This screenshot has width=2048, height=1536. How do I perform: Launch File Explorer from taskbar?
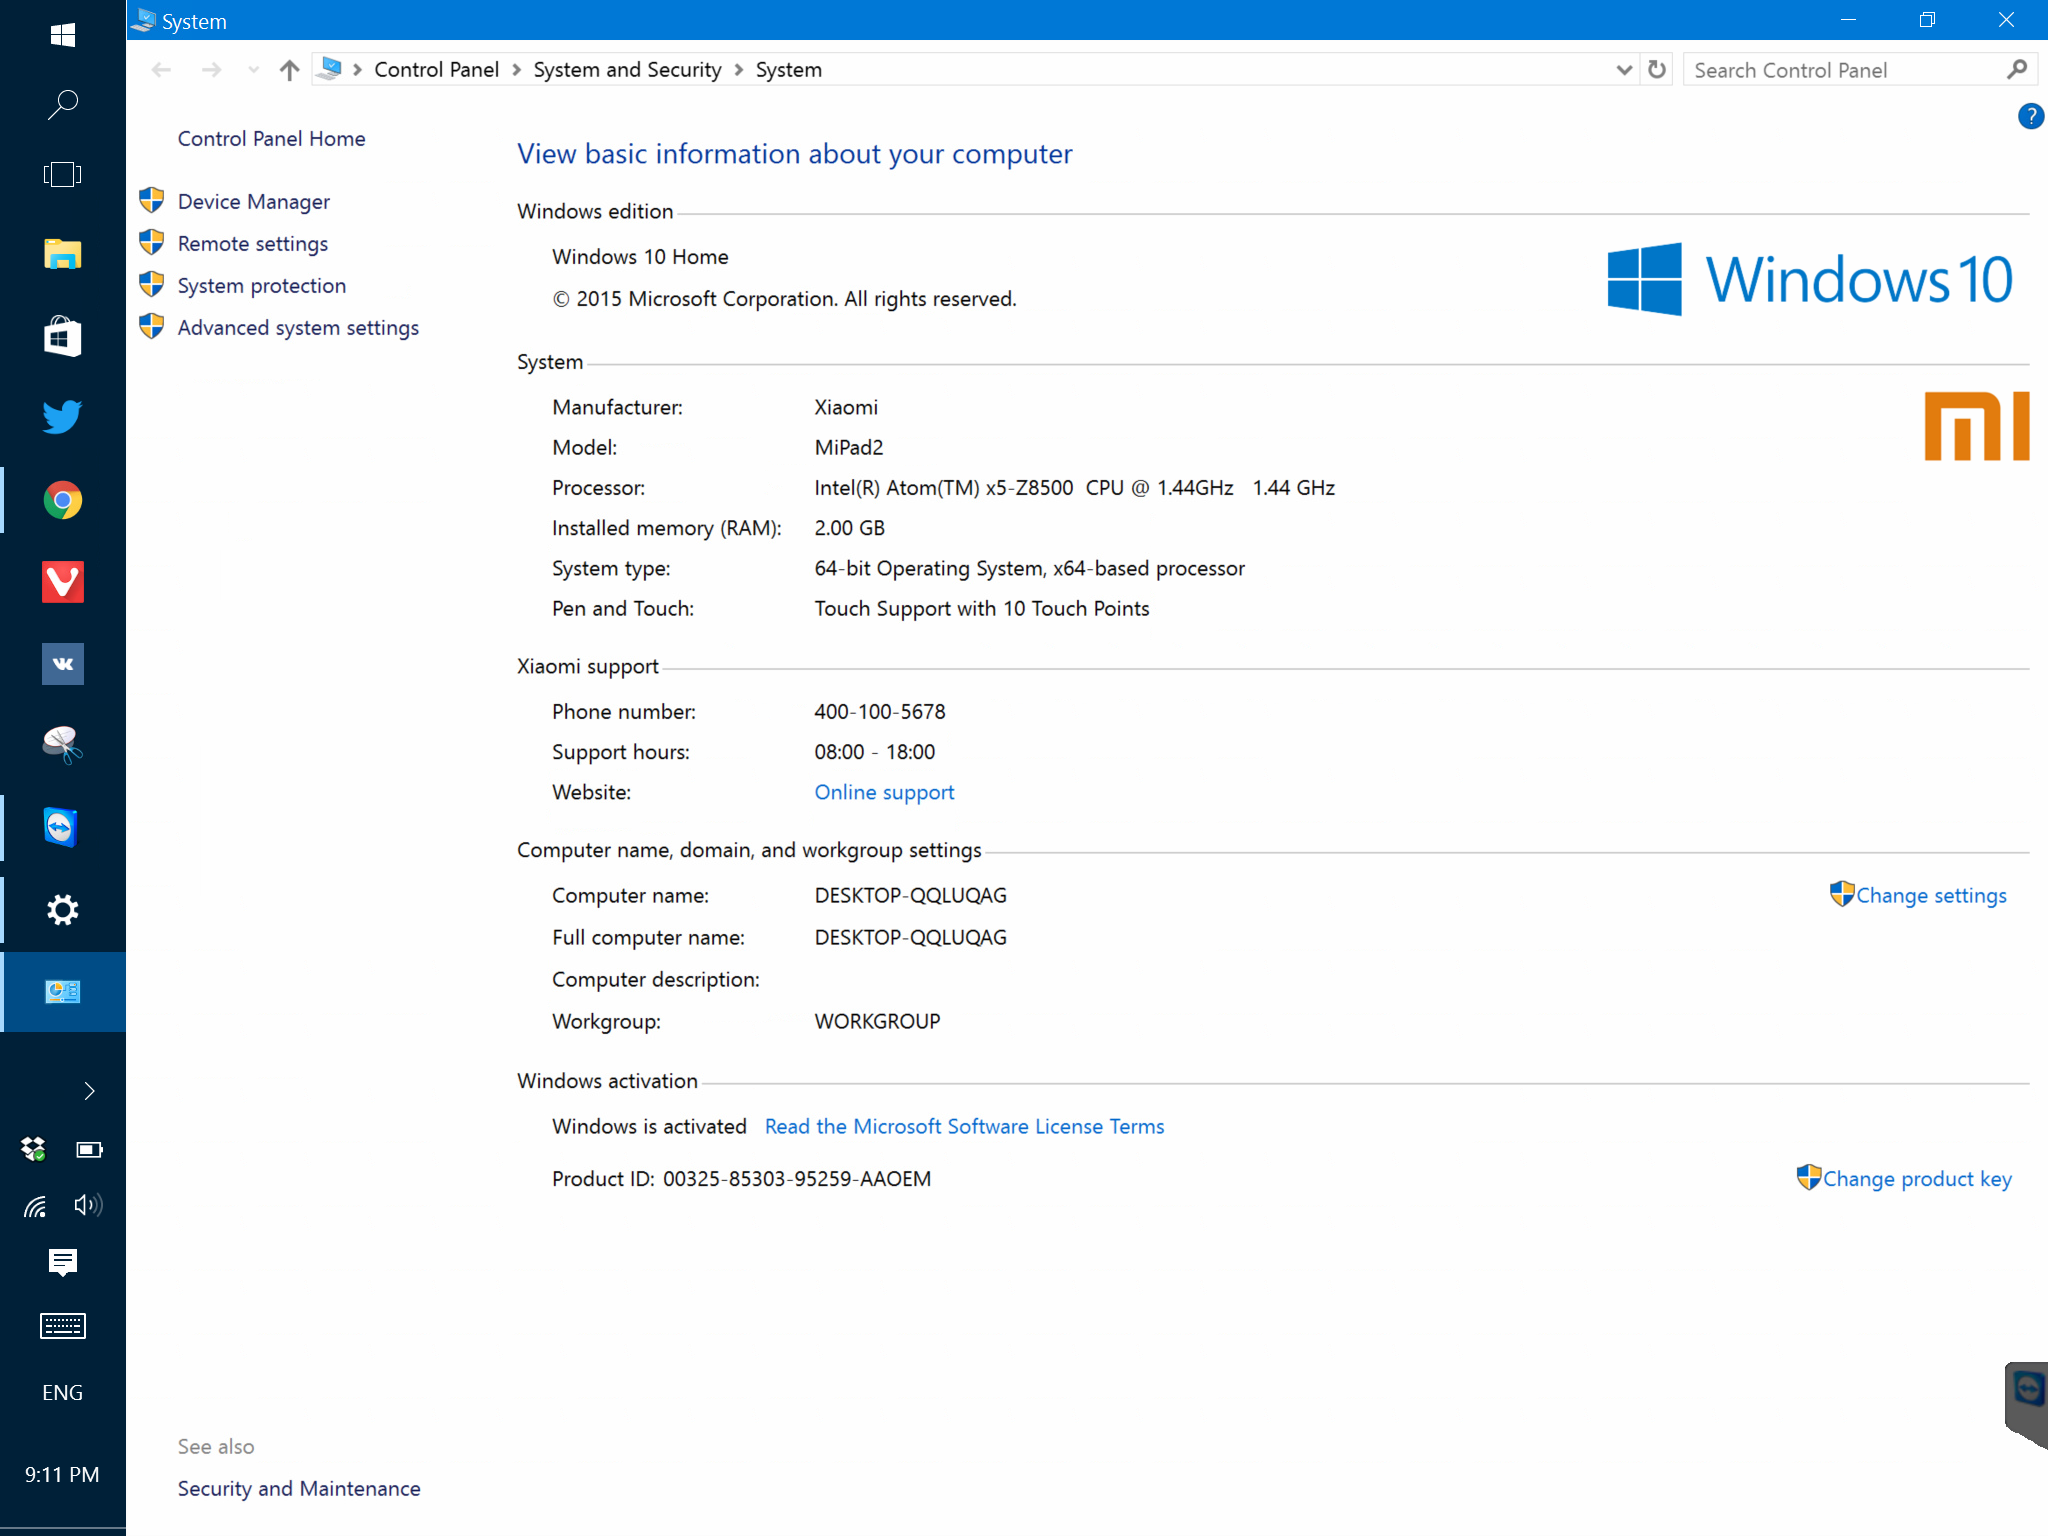point(63,254)
